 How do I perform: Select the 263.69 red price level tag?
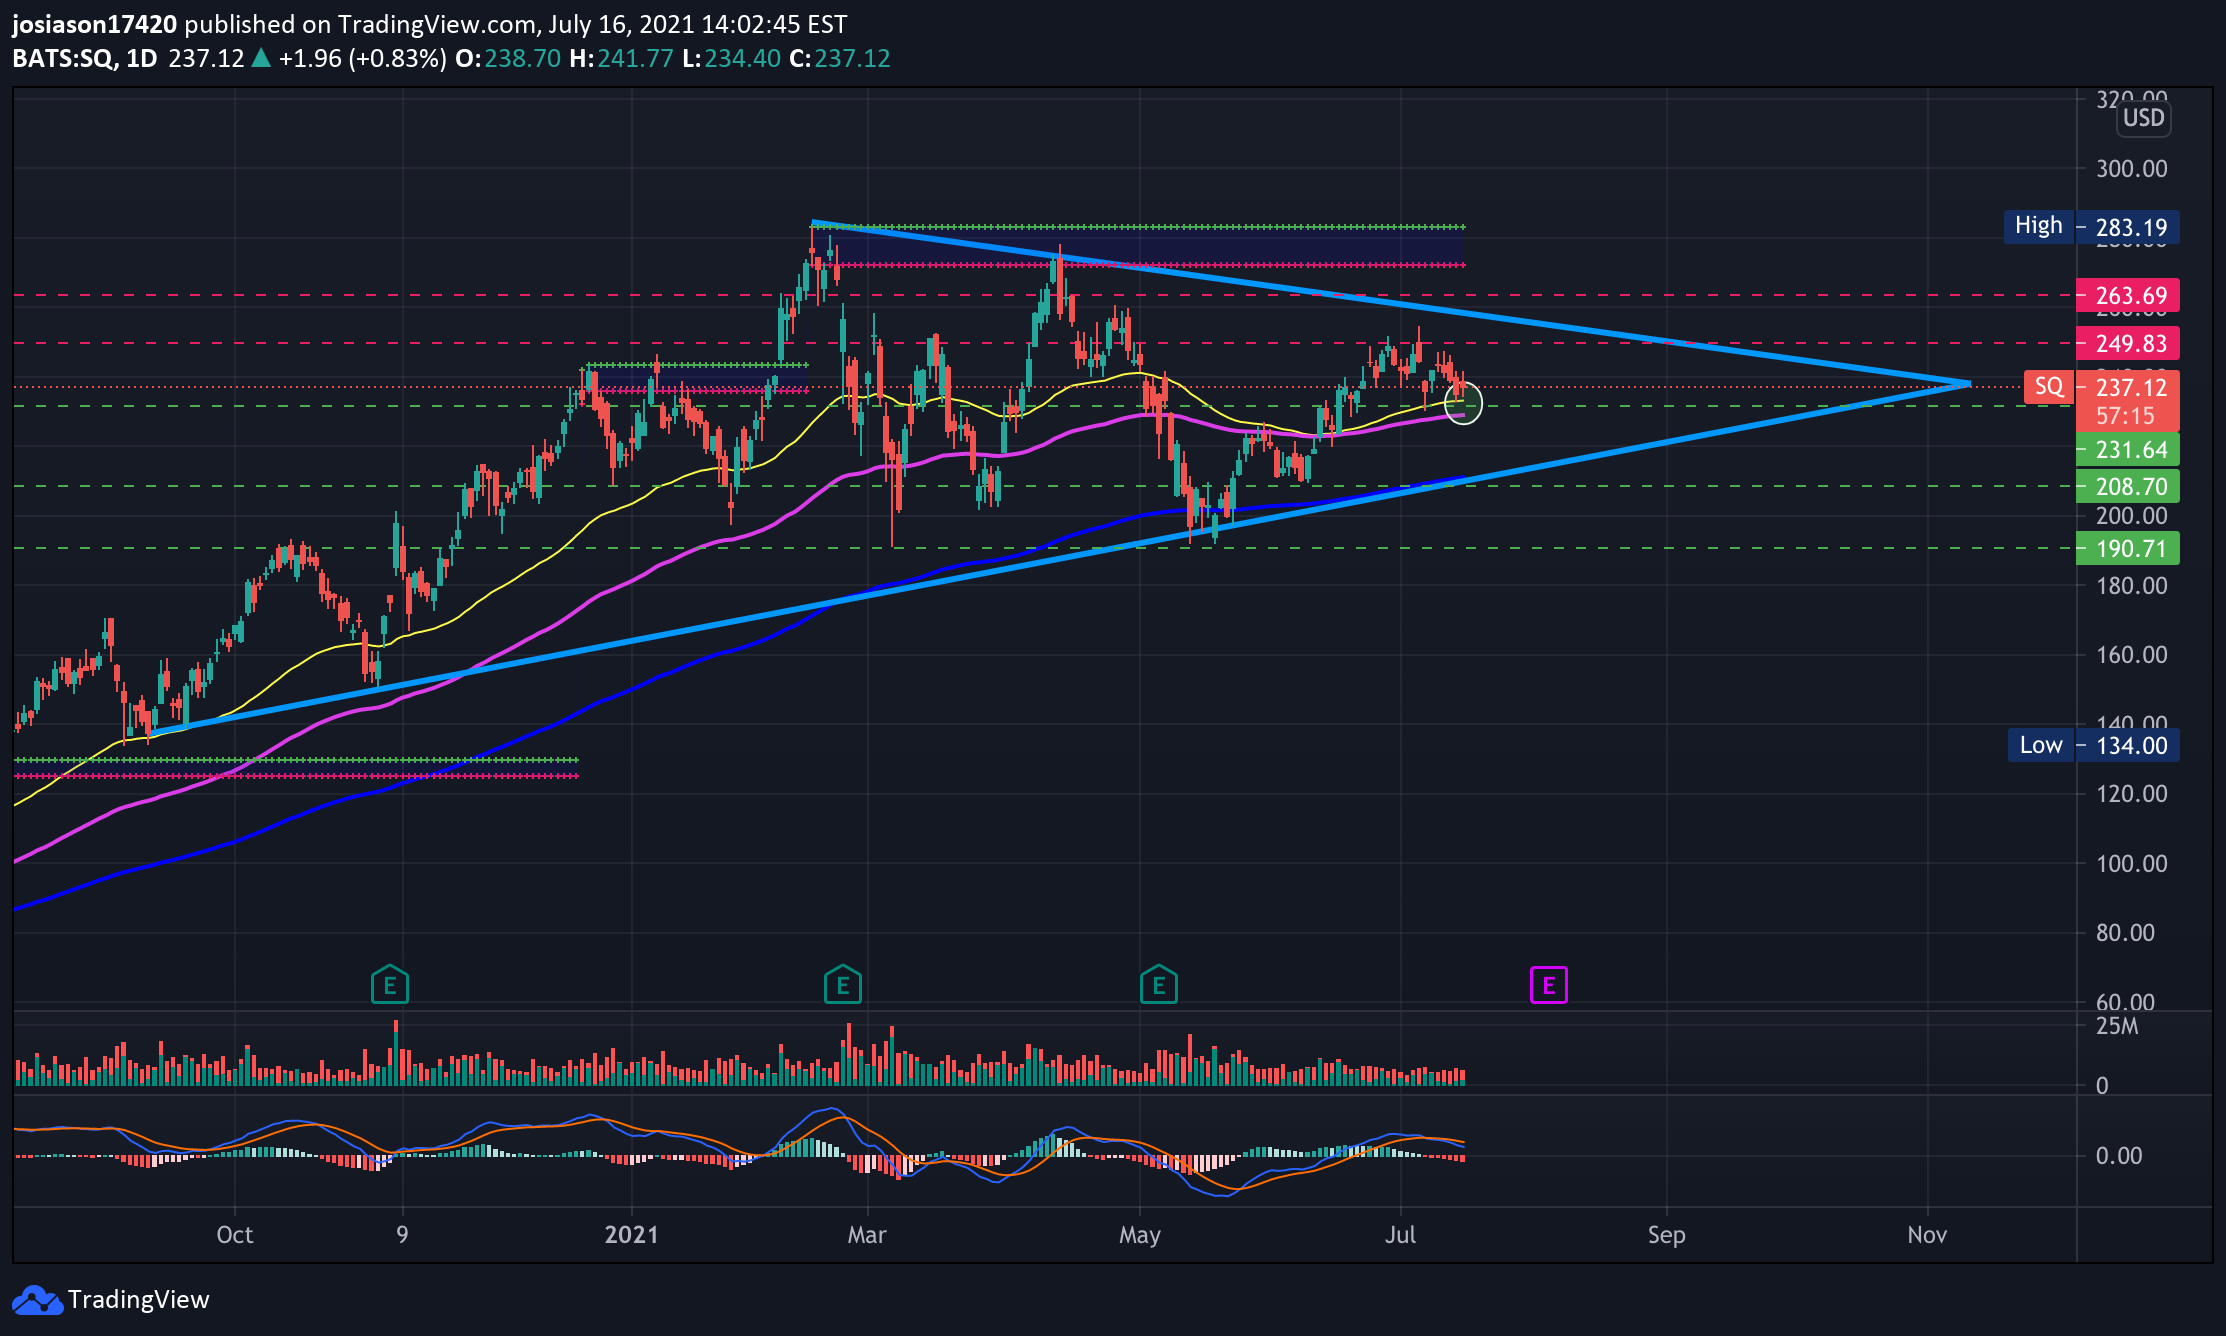point(2128,296)
